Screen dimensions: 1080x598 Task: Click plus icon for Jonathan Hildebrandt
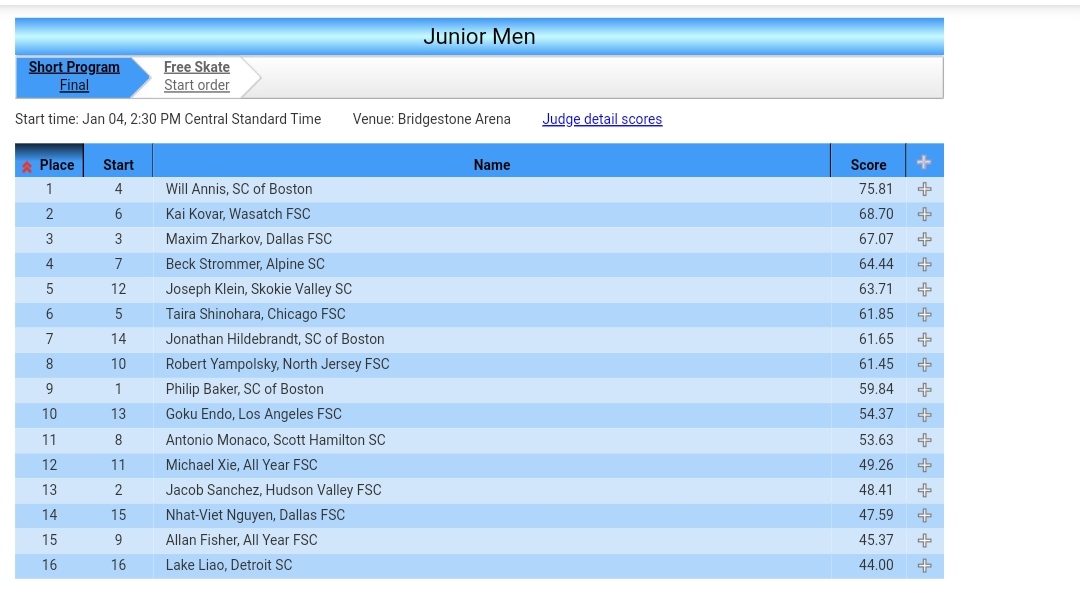924,339
